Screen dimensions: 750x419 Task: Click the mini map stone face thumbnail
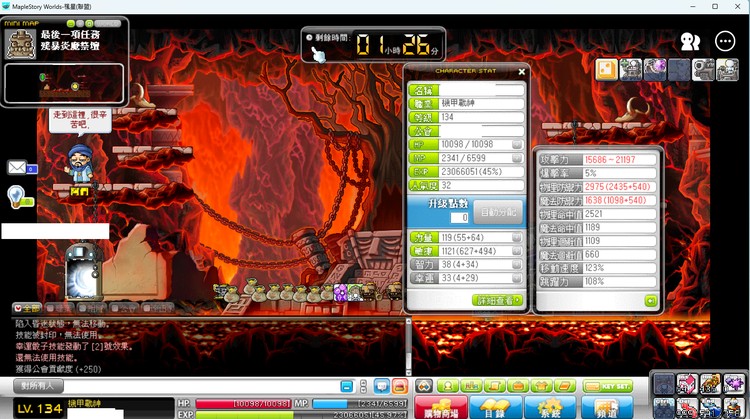(20, 44)
